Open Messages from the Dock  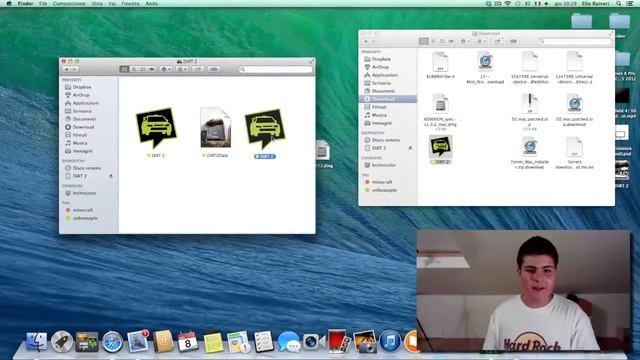289,342
